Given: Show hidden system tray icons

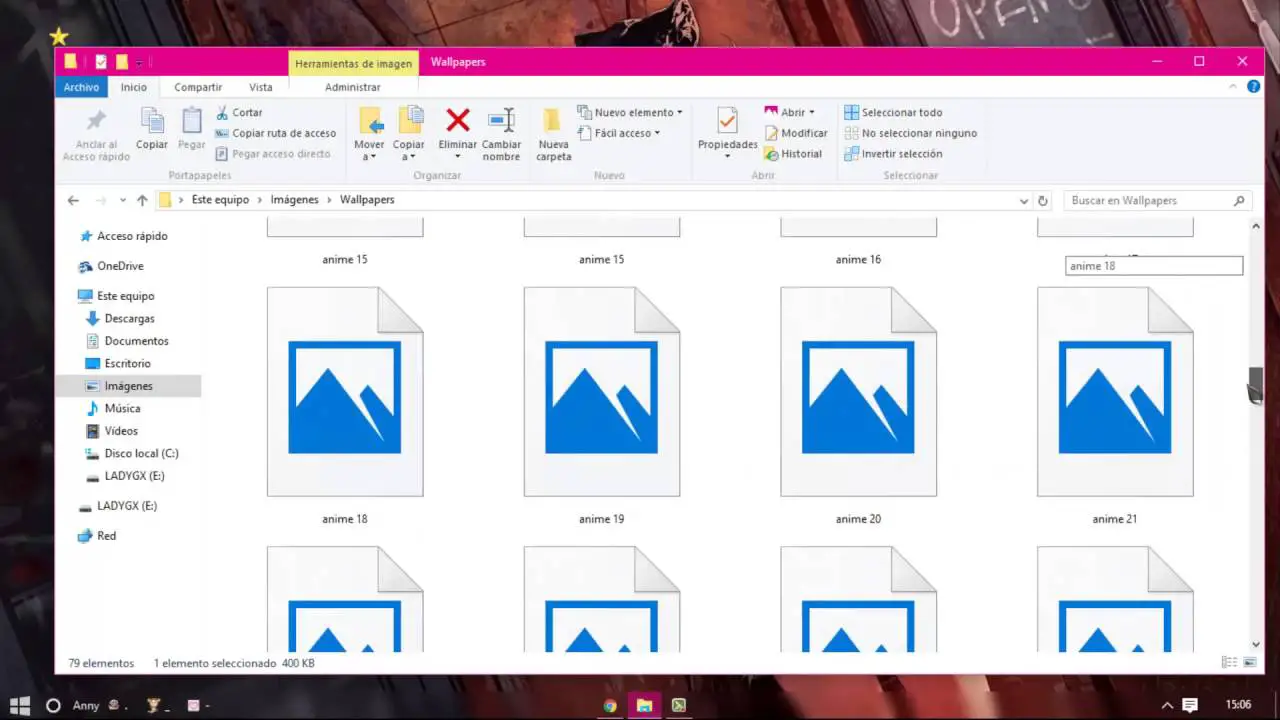Looking at the screenshot, I should click(1167, 705).
